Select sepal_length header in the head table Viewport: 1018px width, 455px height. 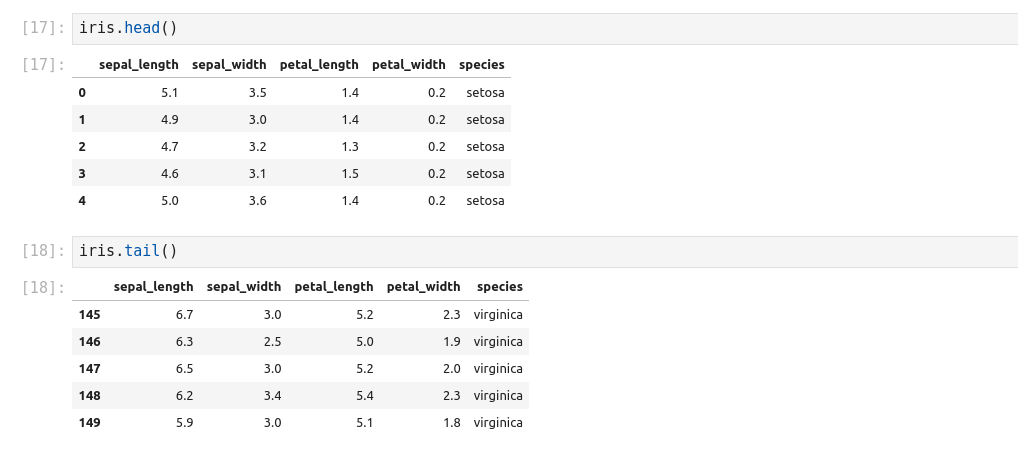pos(139,65)
